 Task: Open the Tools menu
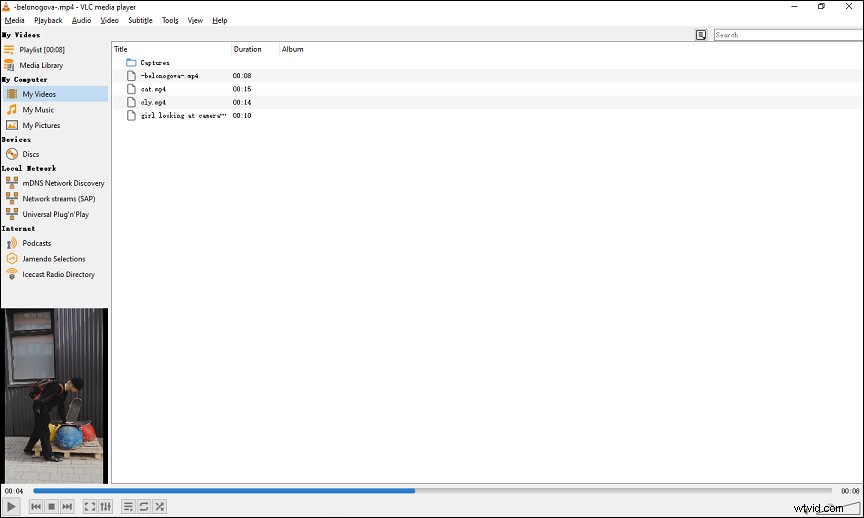coord(170,20)
